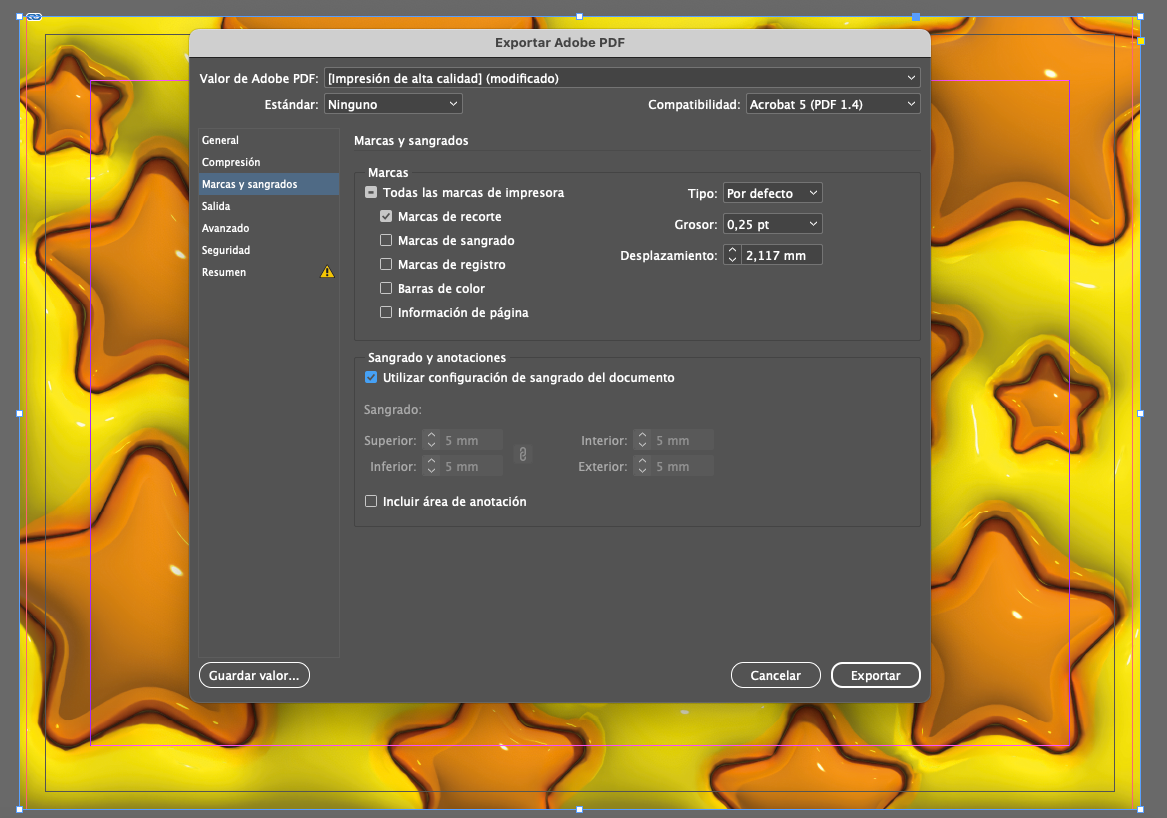Toggle Todas las marcas de impresora checkbox
The image size is (1167, 818).
[371, 192]
